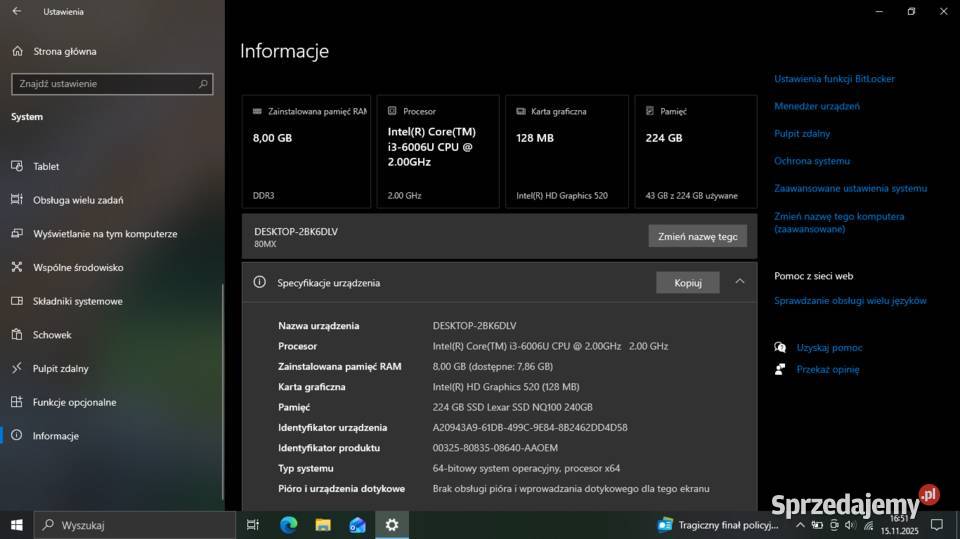Screen dimensions: 960x539
Task: Launch Microsoft Edge from taskbar
Action: (x=288, y=525)
